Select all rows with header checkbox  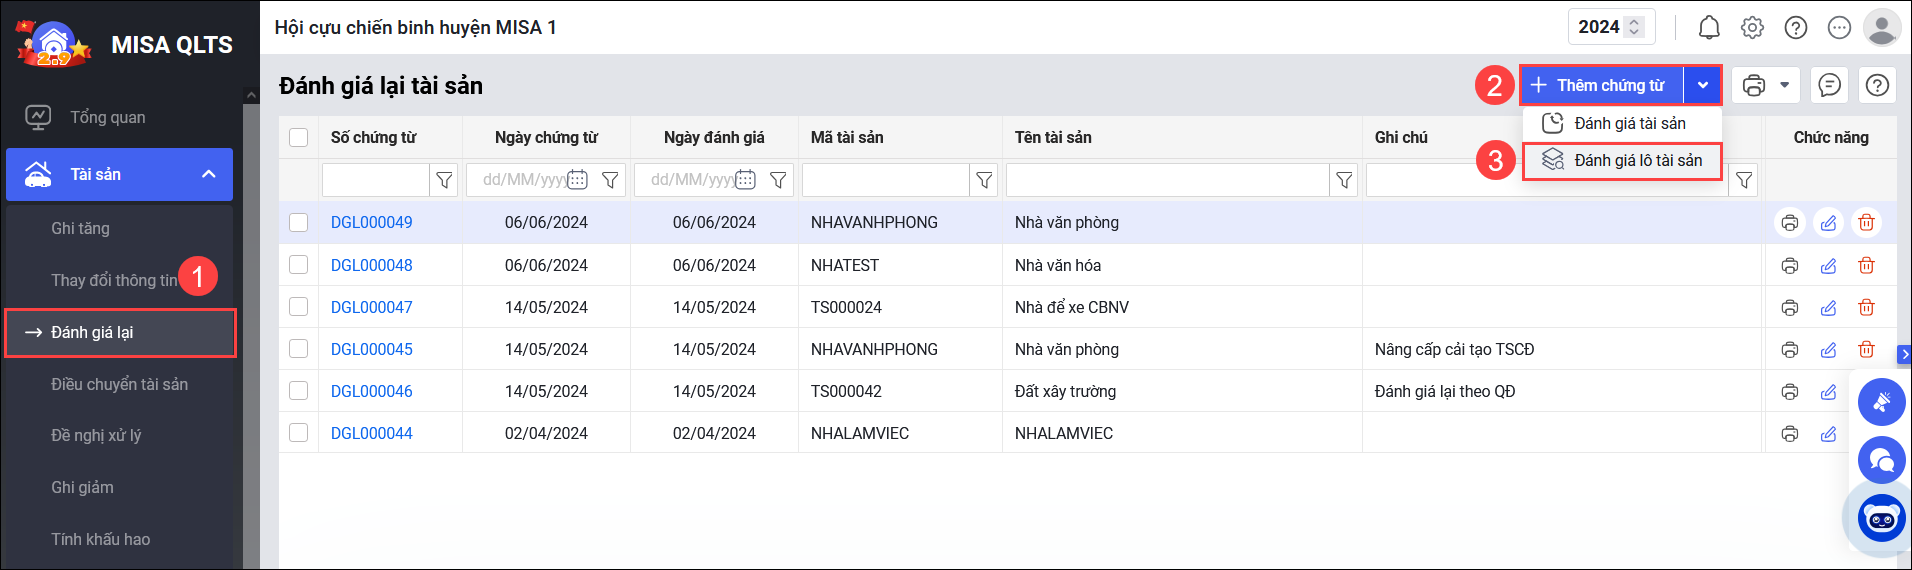[298, 138]
